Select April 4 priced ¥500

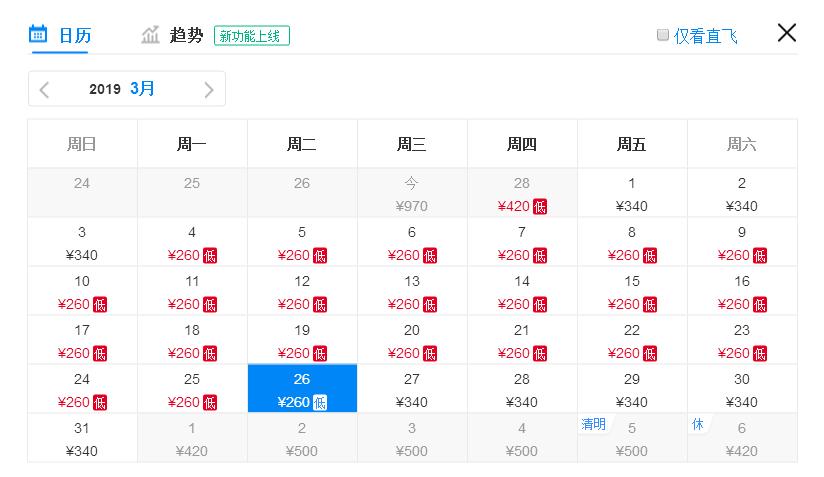(x=522, y=438)
